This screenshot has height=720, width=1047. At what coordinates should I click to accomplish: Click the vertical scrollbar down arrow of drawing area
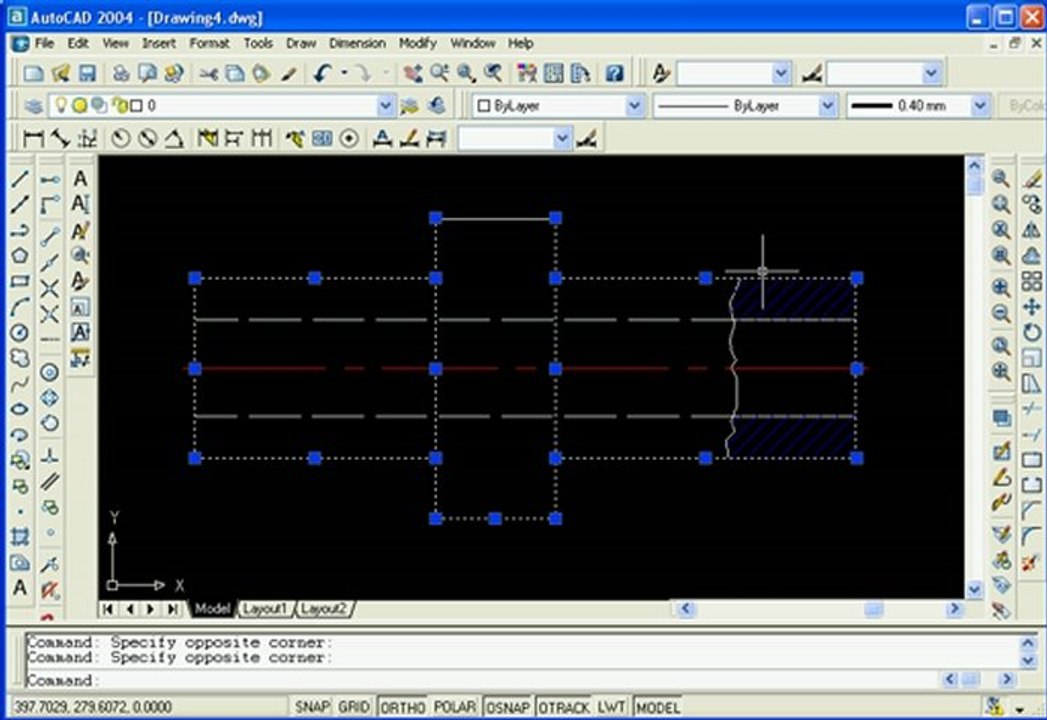[974, 589]
